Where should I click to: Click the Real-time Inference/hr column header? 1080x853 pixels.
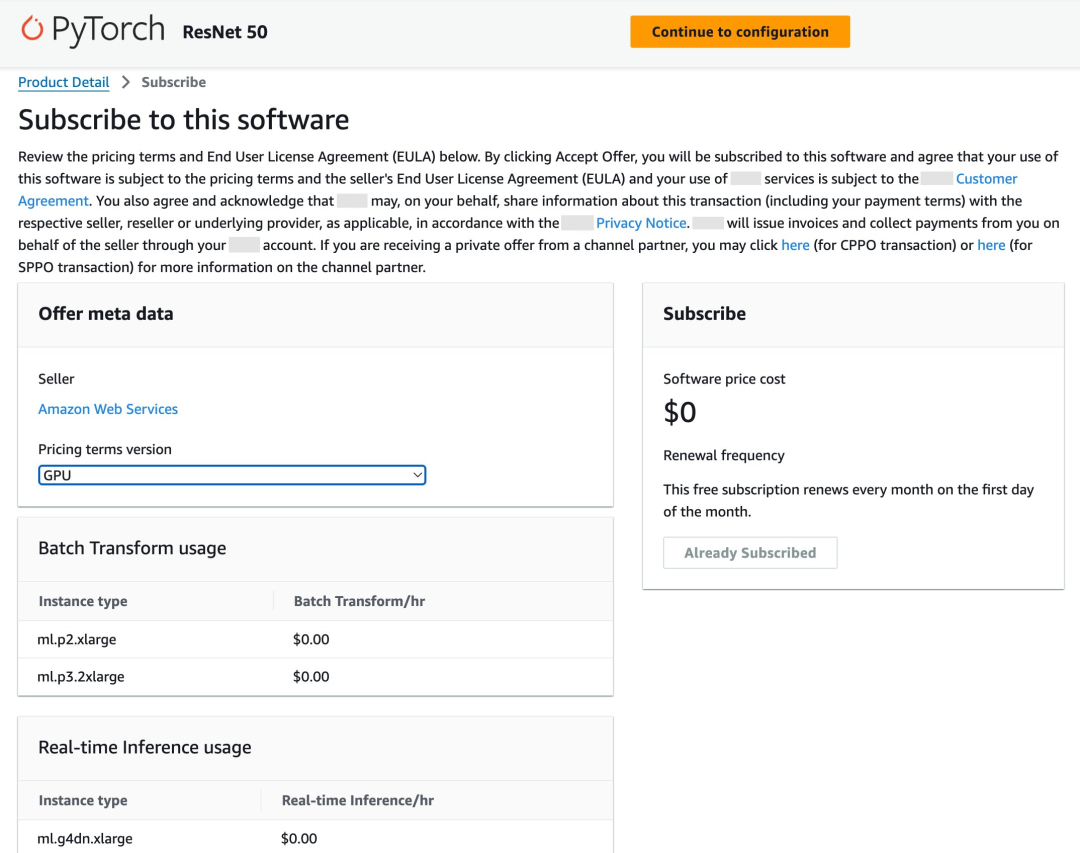(x=357, y=800)
